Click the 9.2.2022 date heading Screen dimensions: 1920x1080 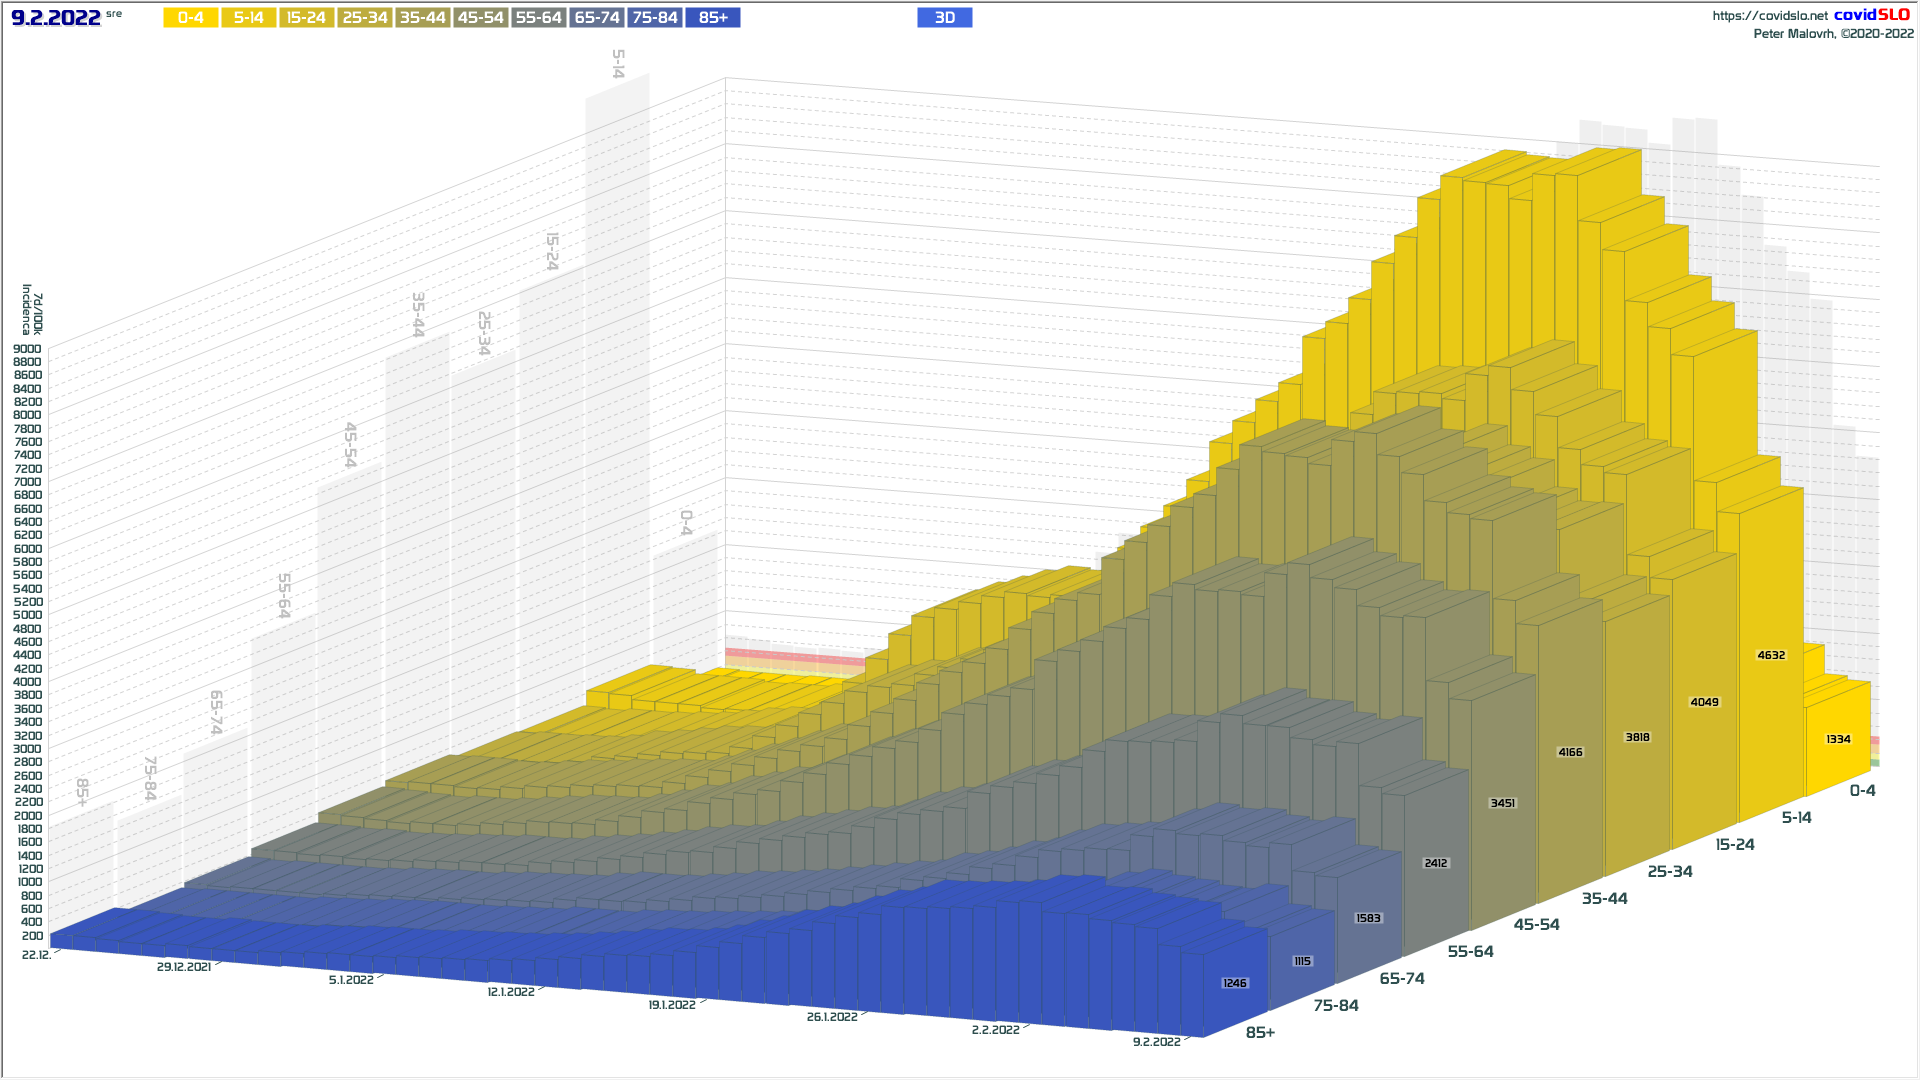pyautogui.click(x=56, y=18)
